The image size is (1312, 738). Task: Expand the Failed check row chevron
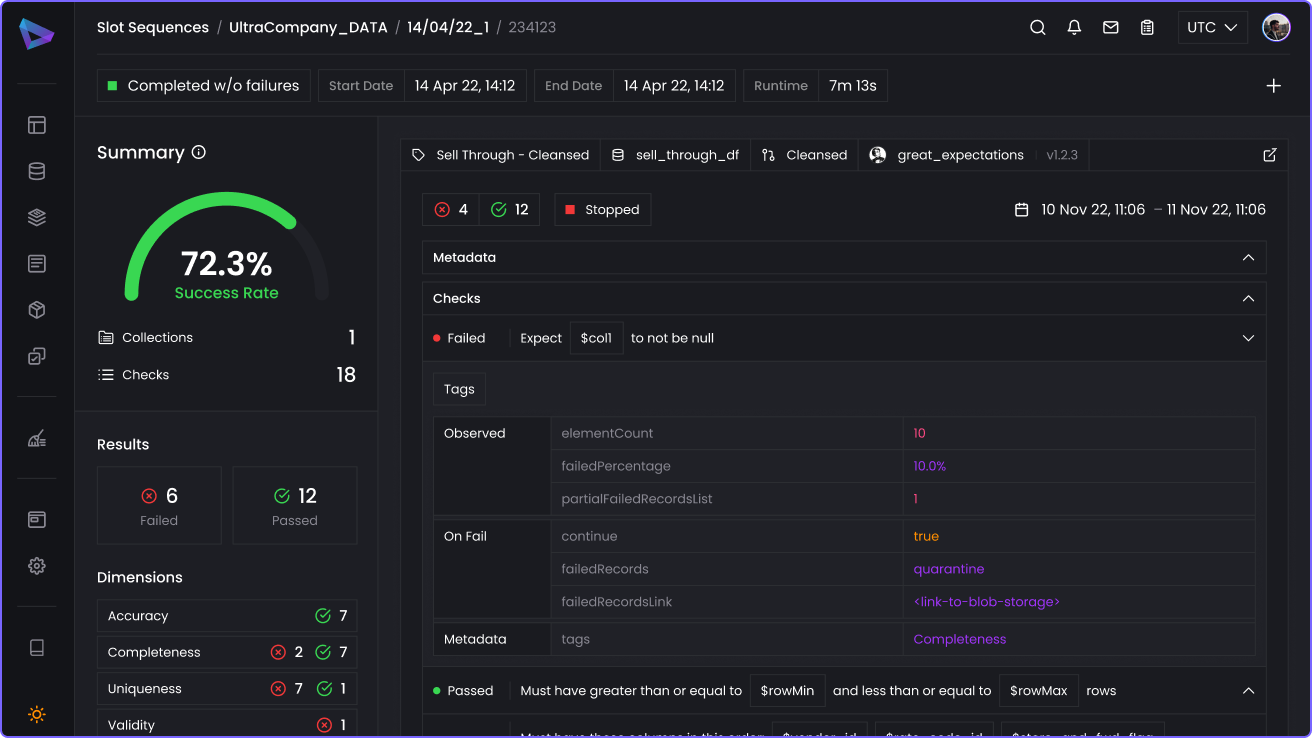click(1248, 338)
